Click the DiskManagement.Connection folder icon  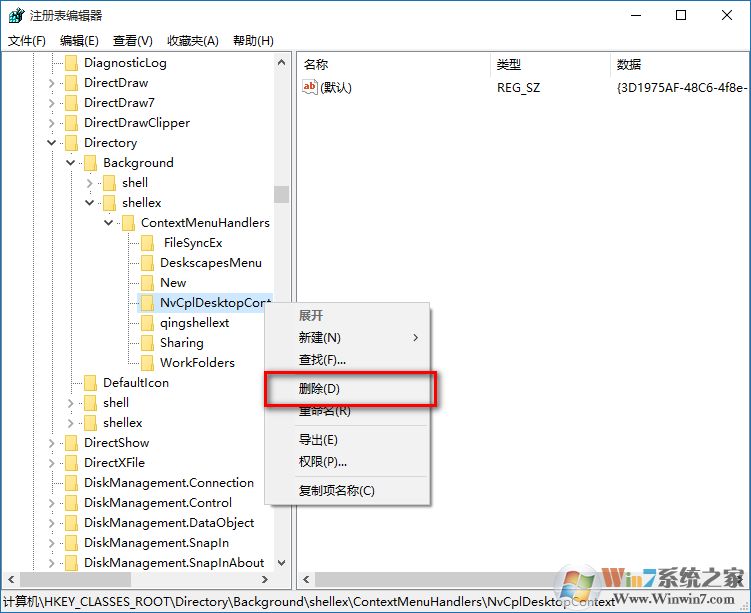pos(71,483)
